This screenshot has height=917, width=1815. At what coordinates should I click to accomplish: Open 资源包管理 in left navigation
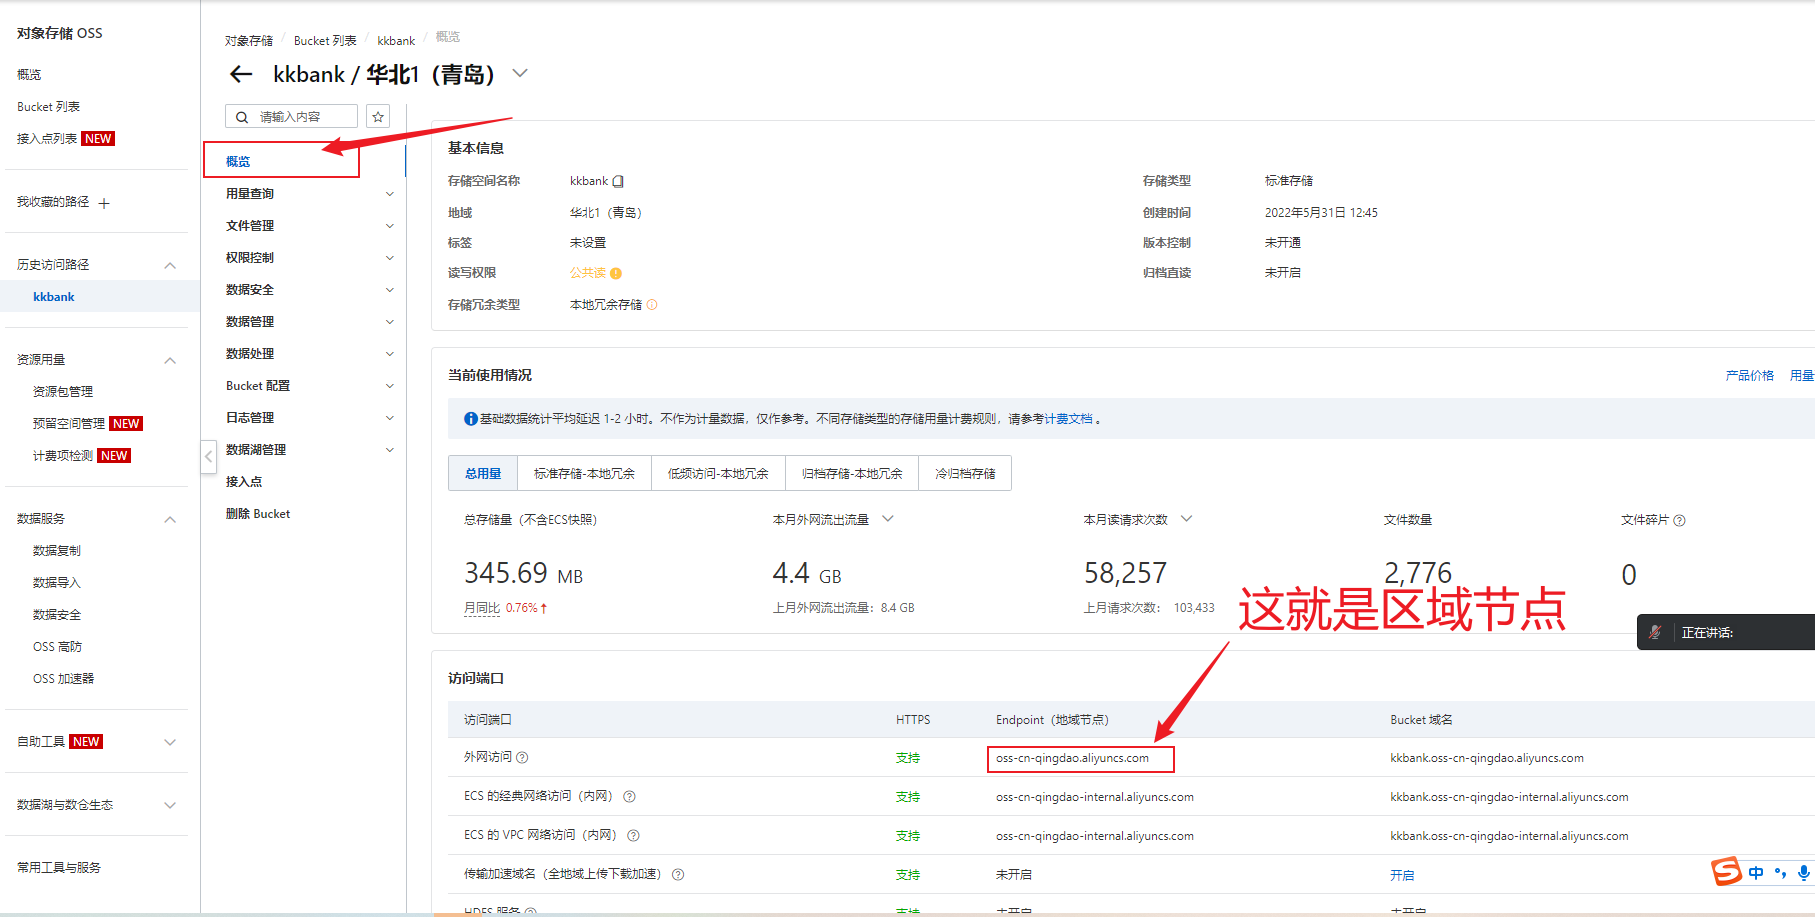[63, 392]
